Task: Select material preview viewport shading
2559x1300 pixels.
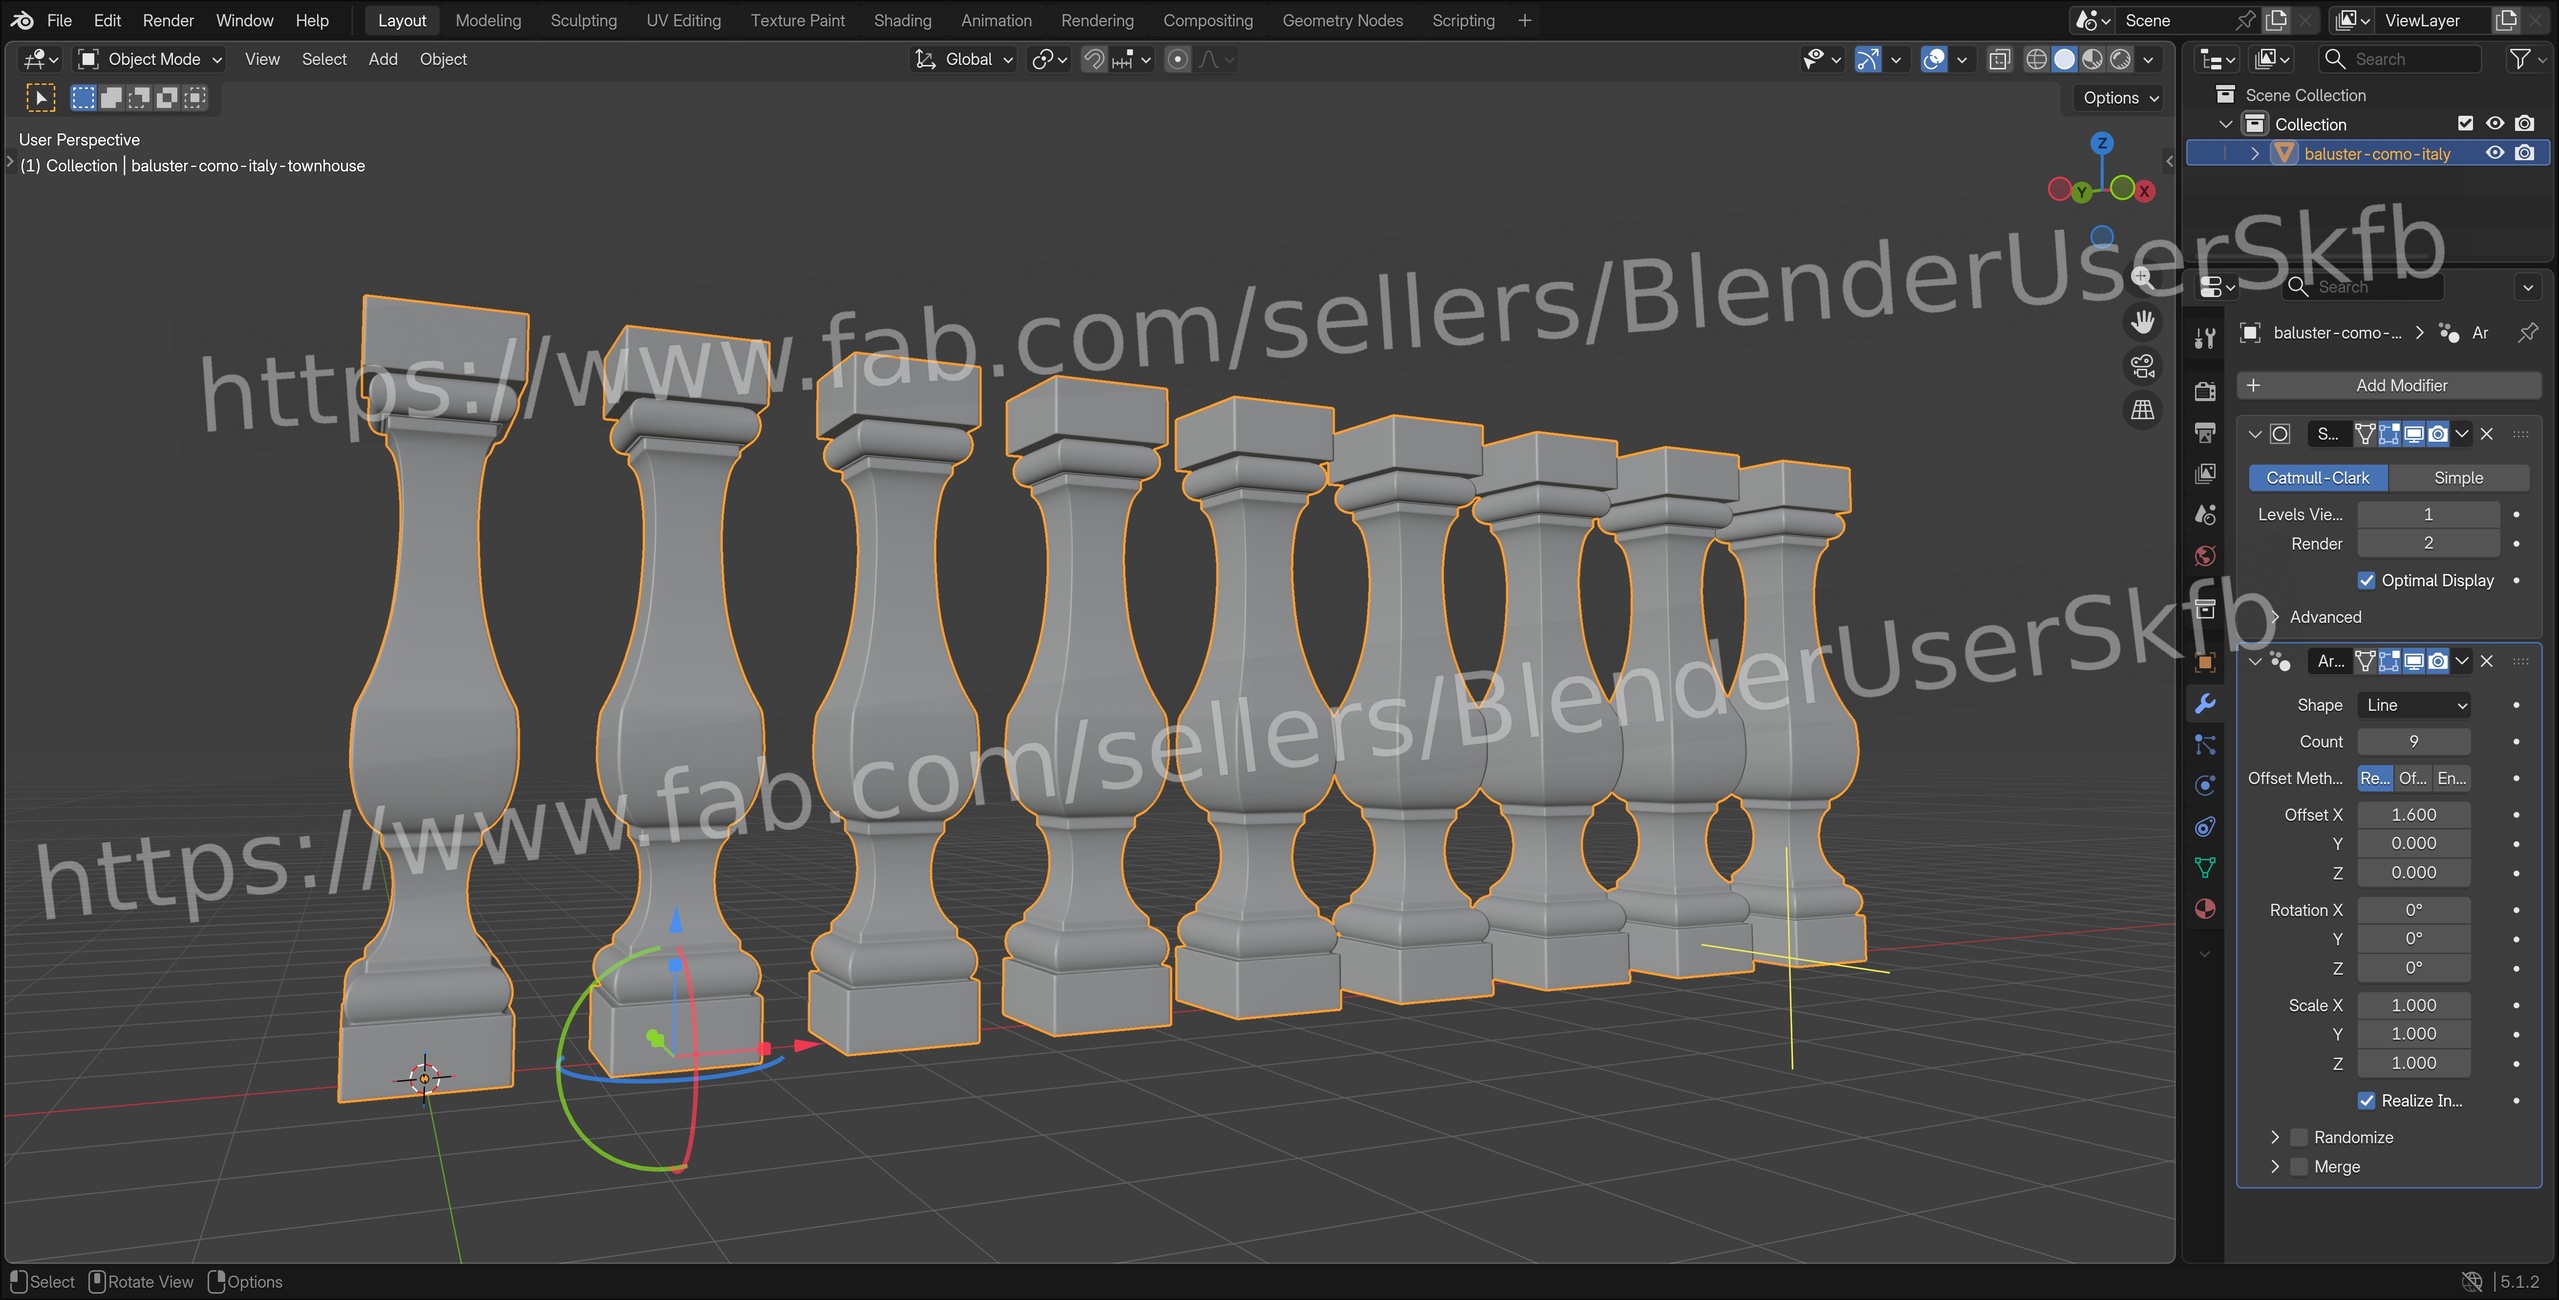Action: pyautogui.click(x=2092, y=59)
